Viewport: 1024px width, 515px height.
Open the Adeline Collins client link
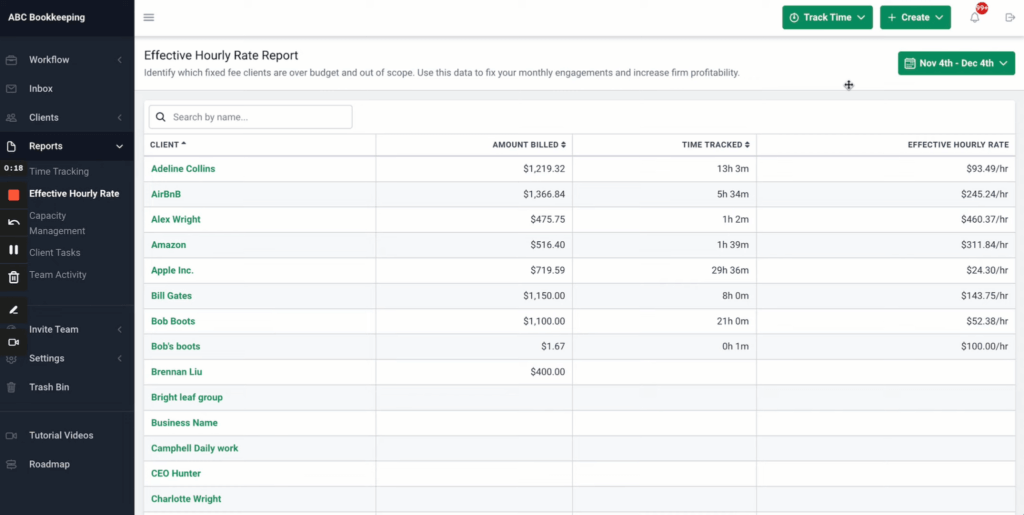tap(183, 169)
